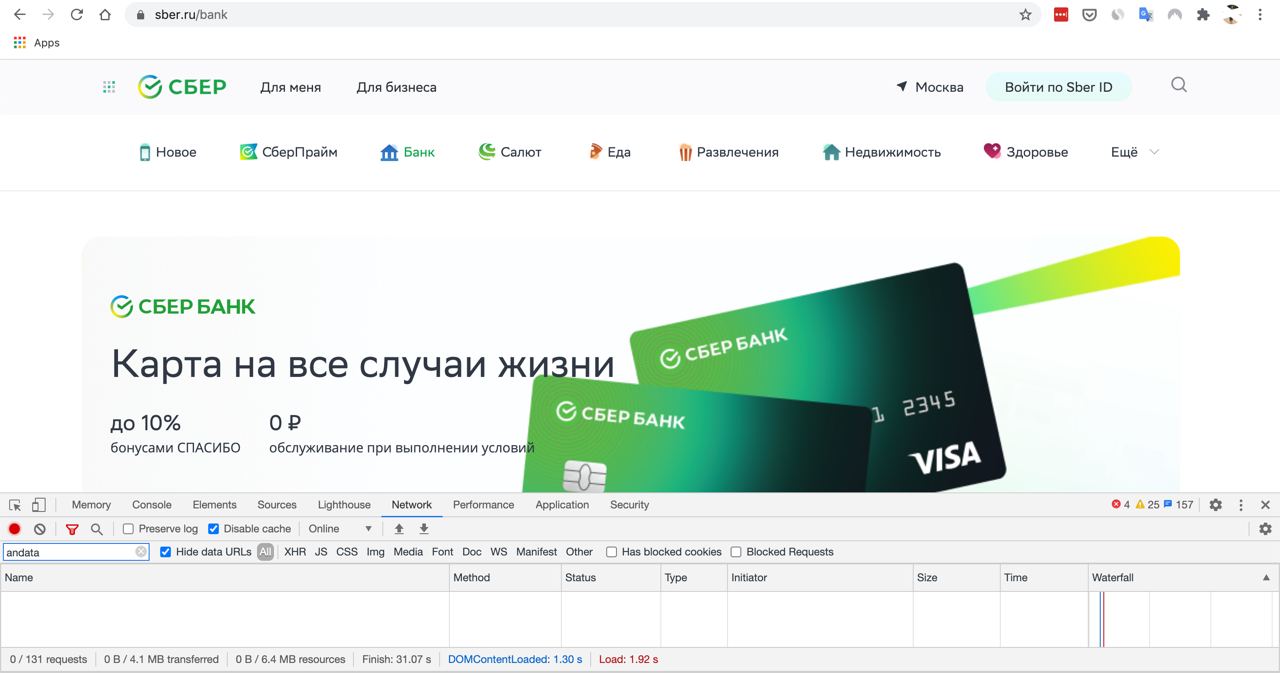Click the Pocket extension icon
The image size is (1280, 673).
(1089, 15)
